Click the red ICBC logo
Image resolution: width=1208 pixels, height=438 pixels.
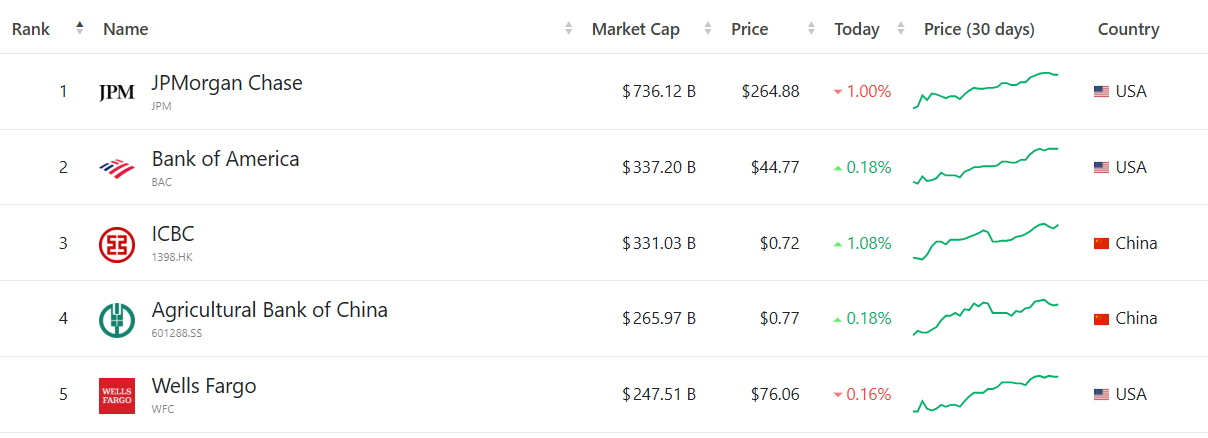coord(117,244)
